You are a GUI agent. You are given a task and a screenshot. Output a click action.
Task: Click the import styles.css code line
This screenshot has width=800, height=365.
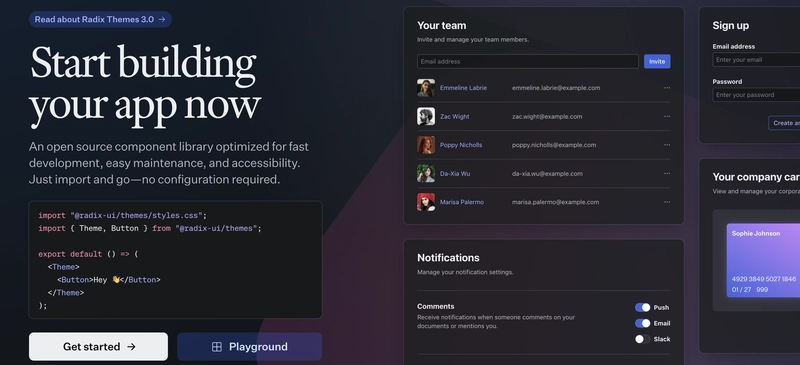coord(122,215)
